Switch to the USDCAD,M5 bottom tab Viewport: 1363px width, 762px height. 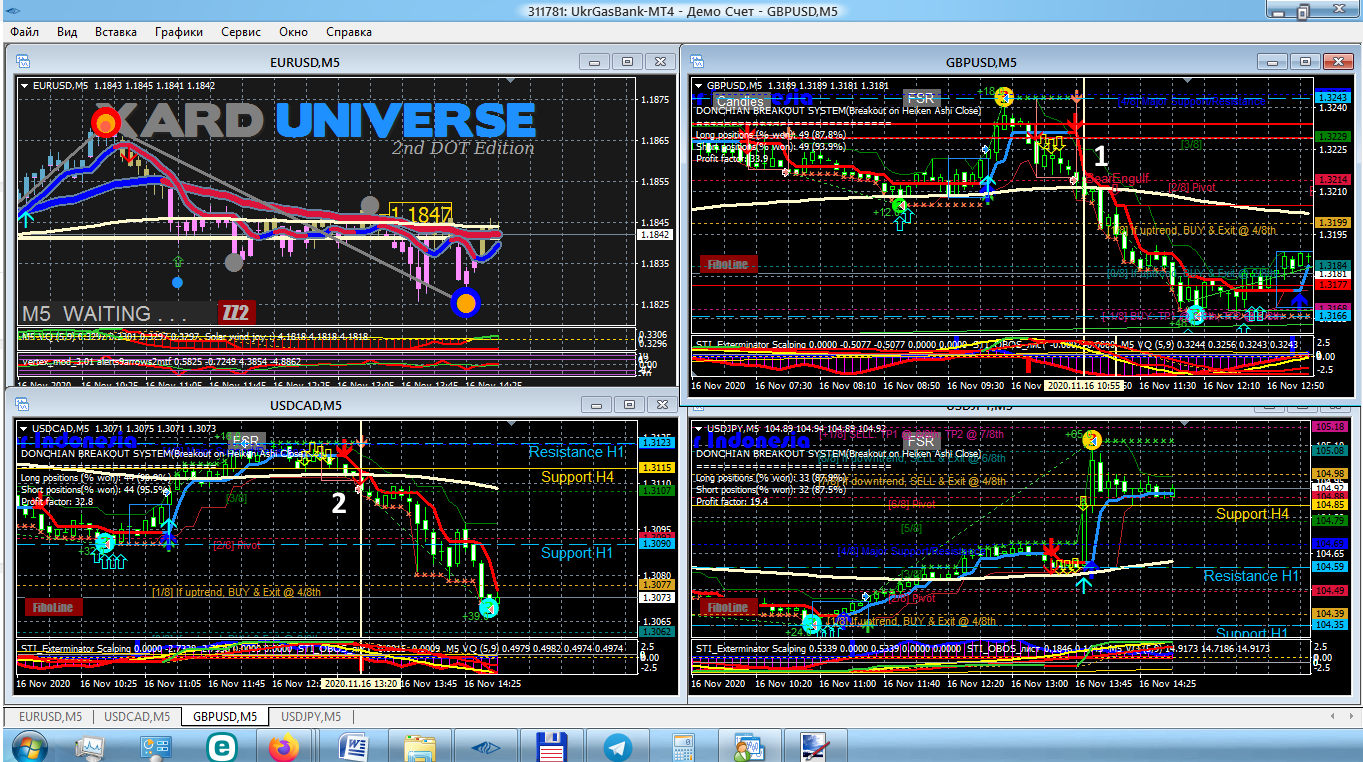(x=137, y=716)
